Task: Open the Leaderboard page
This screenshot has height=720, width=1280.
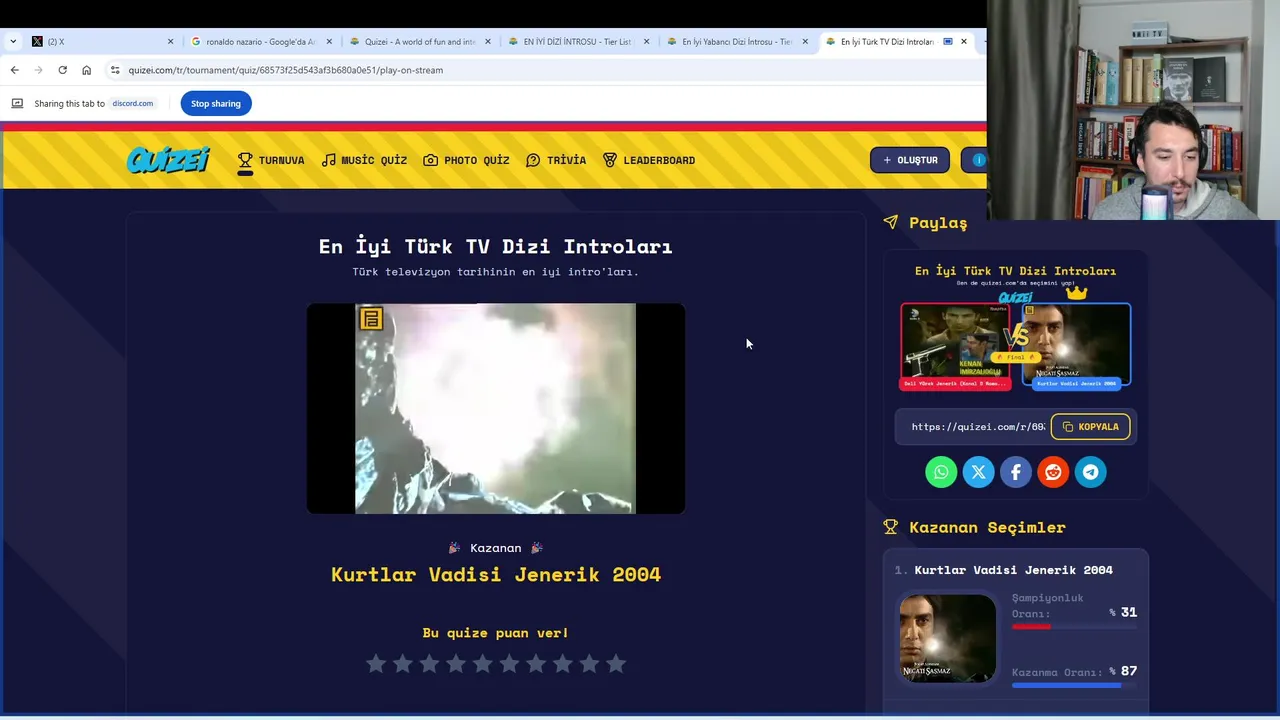Action: coord(649,160)
